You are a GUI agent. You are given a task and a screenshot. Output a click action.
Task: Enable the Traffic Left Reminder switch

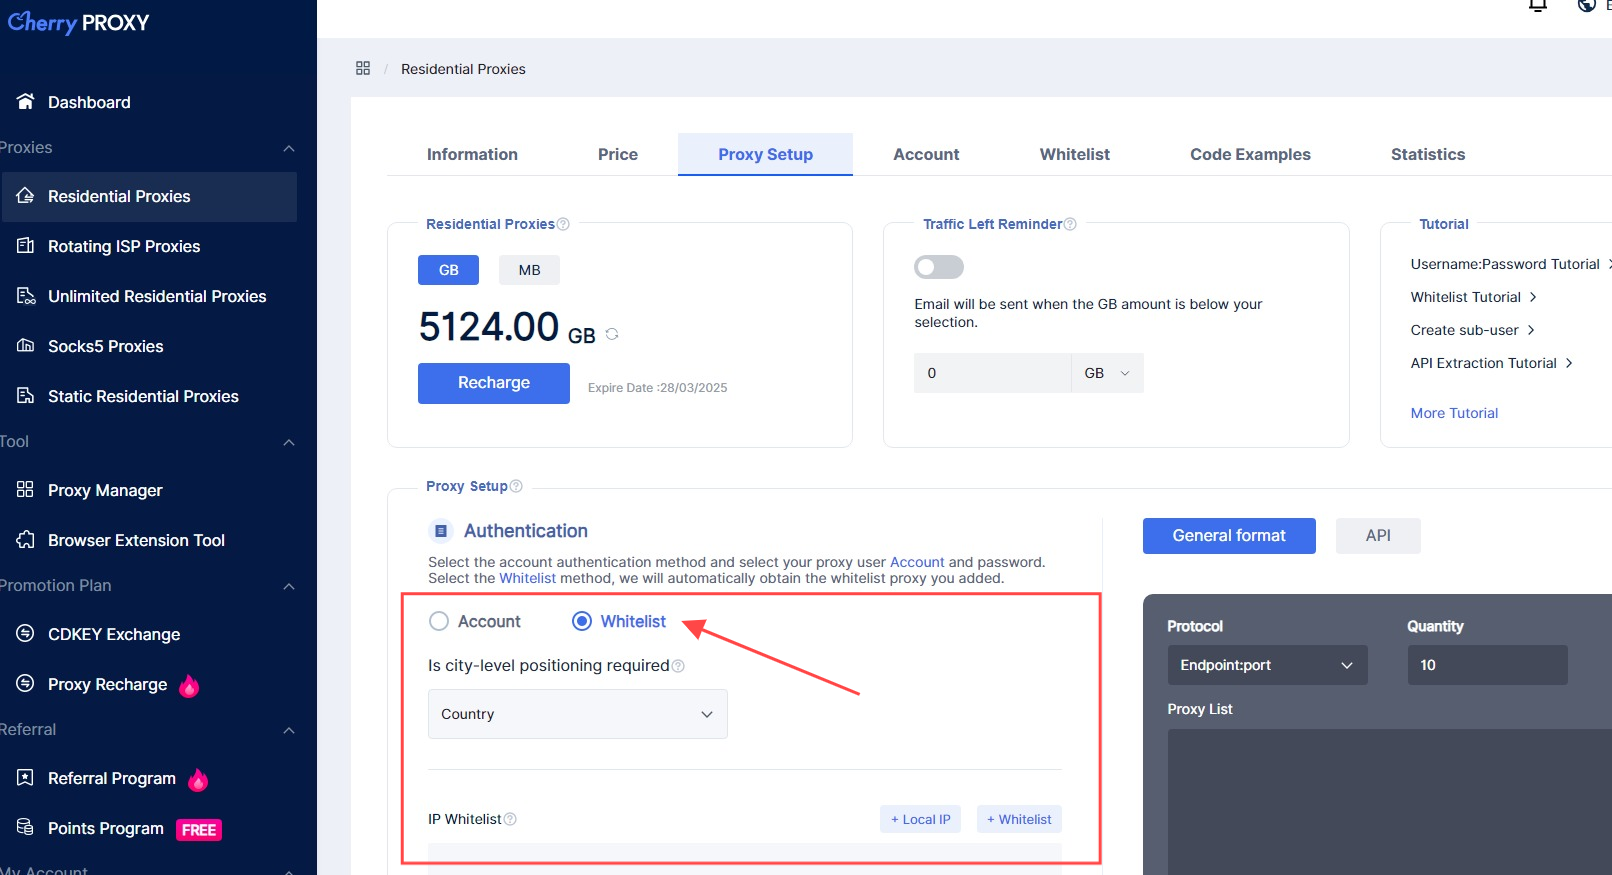938,267
